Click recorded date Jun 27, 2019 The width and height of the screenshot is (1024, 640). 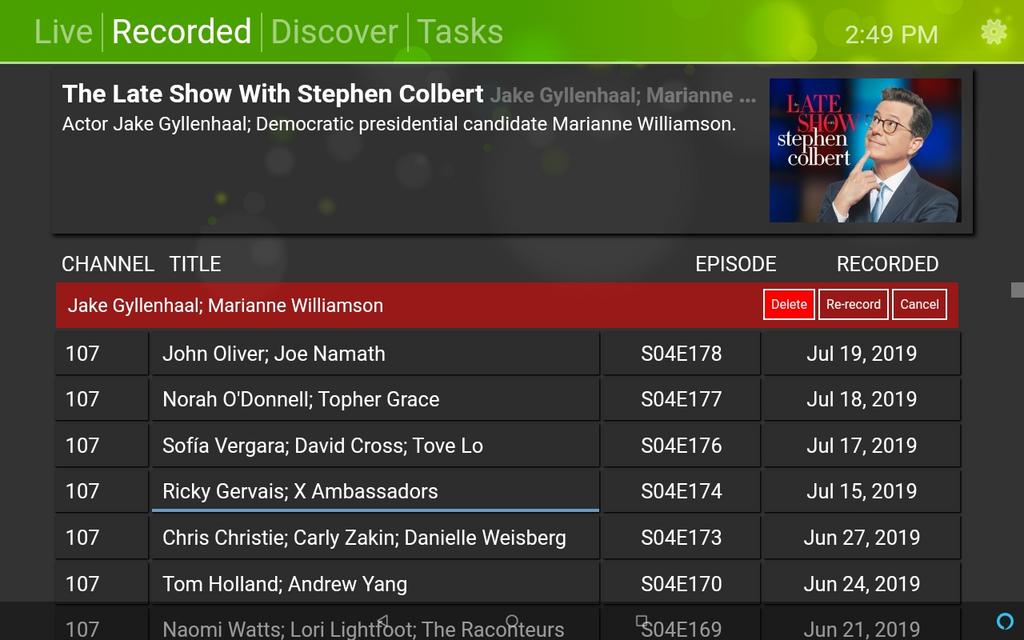pyautogui.click(x=862, y=537)
